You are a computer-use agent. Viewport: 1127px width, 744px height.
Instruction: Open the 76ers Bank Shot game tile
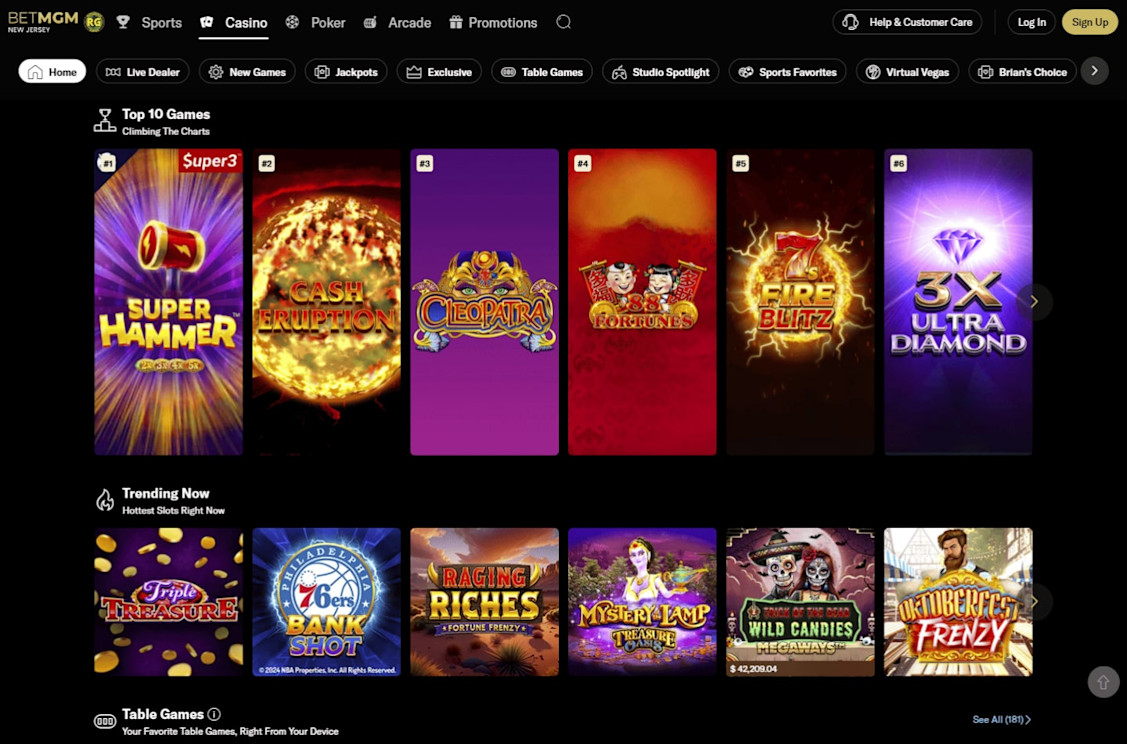point(326,602)
